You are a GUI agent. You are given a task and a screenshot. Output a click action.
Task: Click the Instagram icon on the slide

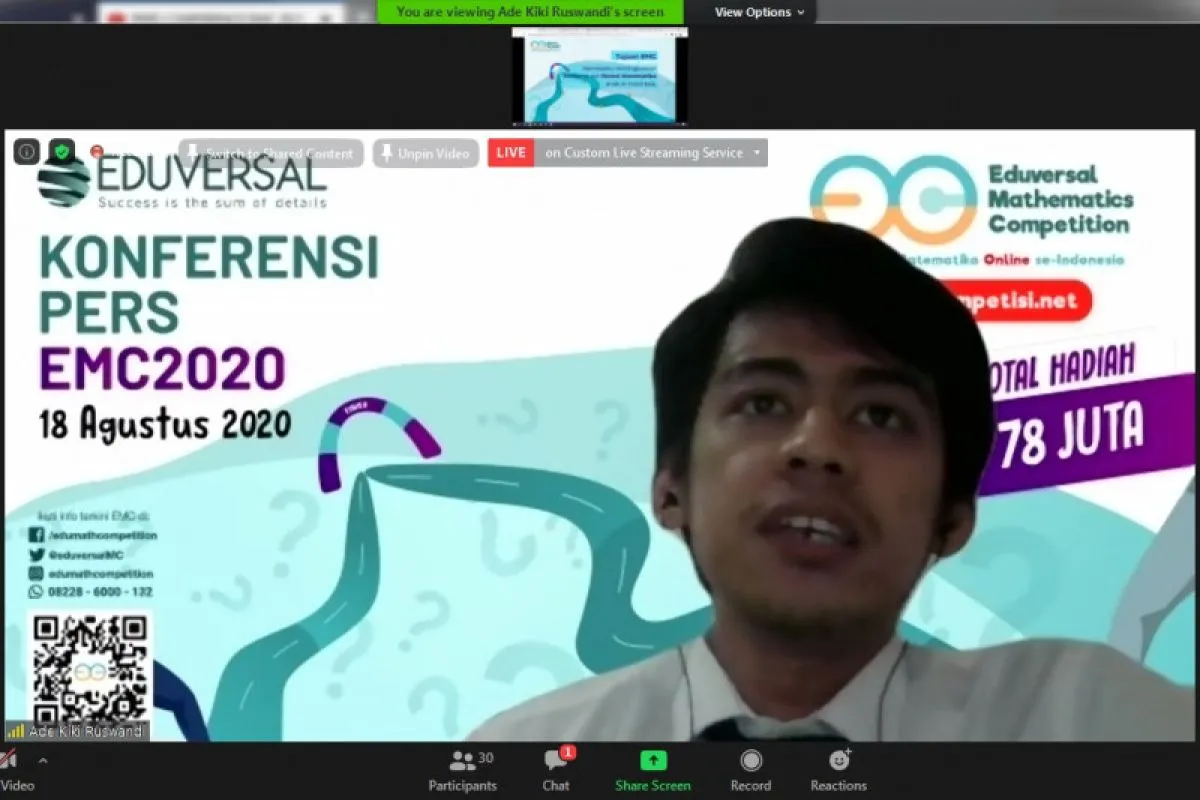point(36,573)
